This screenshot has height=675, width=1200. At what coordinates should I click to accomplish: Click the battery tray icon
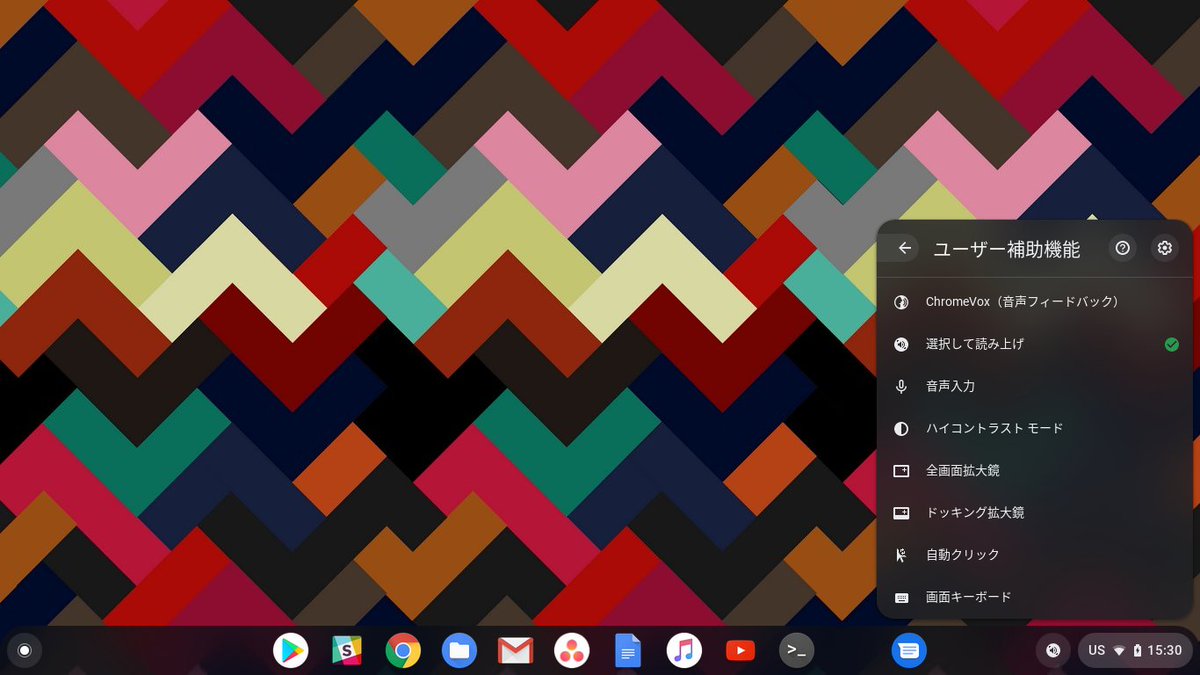pos(1137,651)
